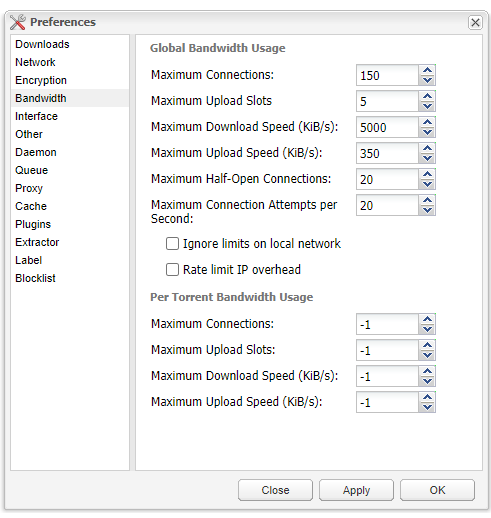This screenshot has width=491, height=518.
Task: Open the Other preferences page
Action: tap(70, 134)
